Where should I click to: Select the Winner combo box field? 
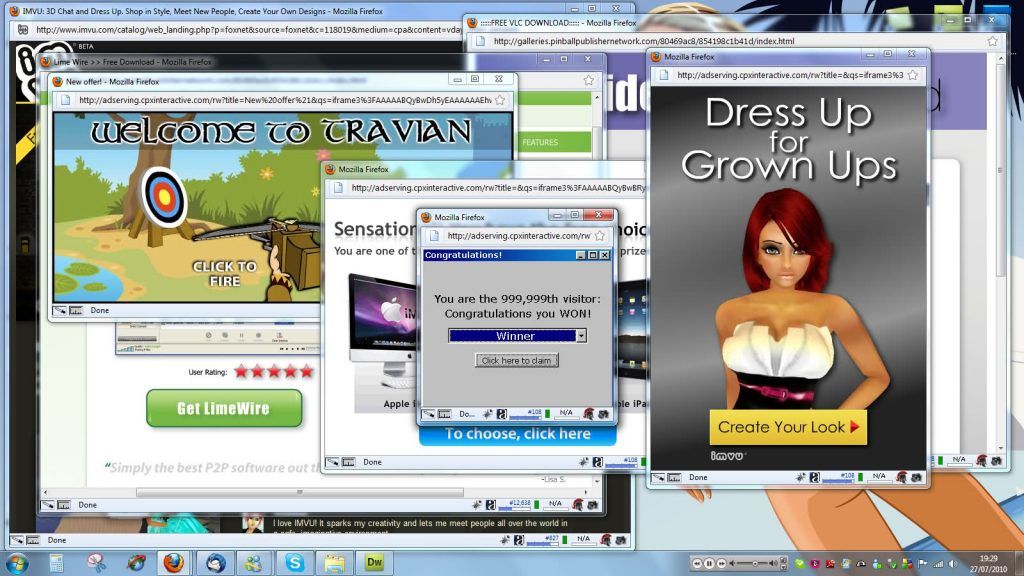click(511, 336)
